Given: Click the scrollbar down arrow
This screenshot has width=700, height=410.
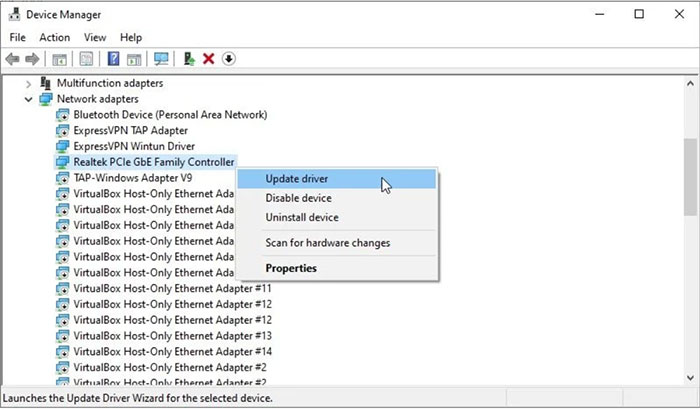Looking at the screenshot, I should (690, 378).
